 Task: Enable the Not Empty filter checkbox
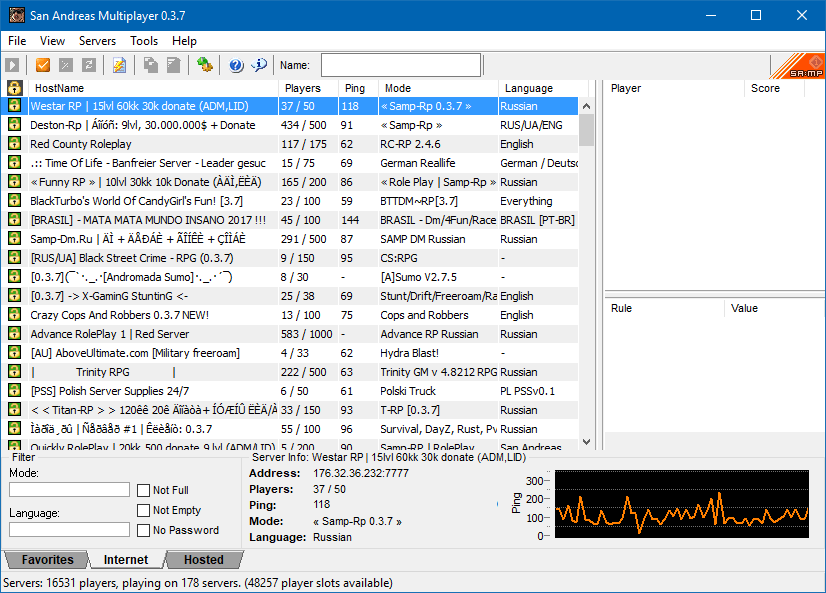pyautogui.click(x=143, y=510)
